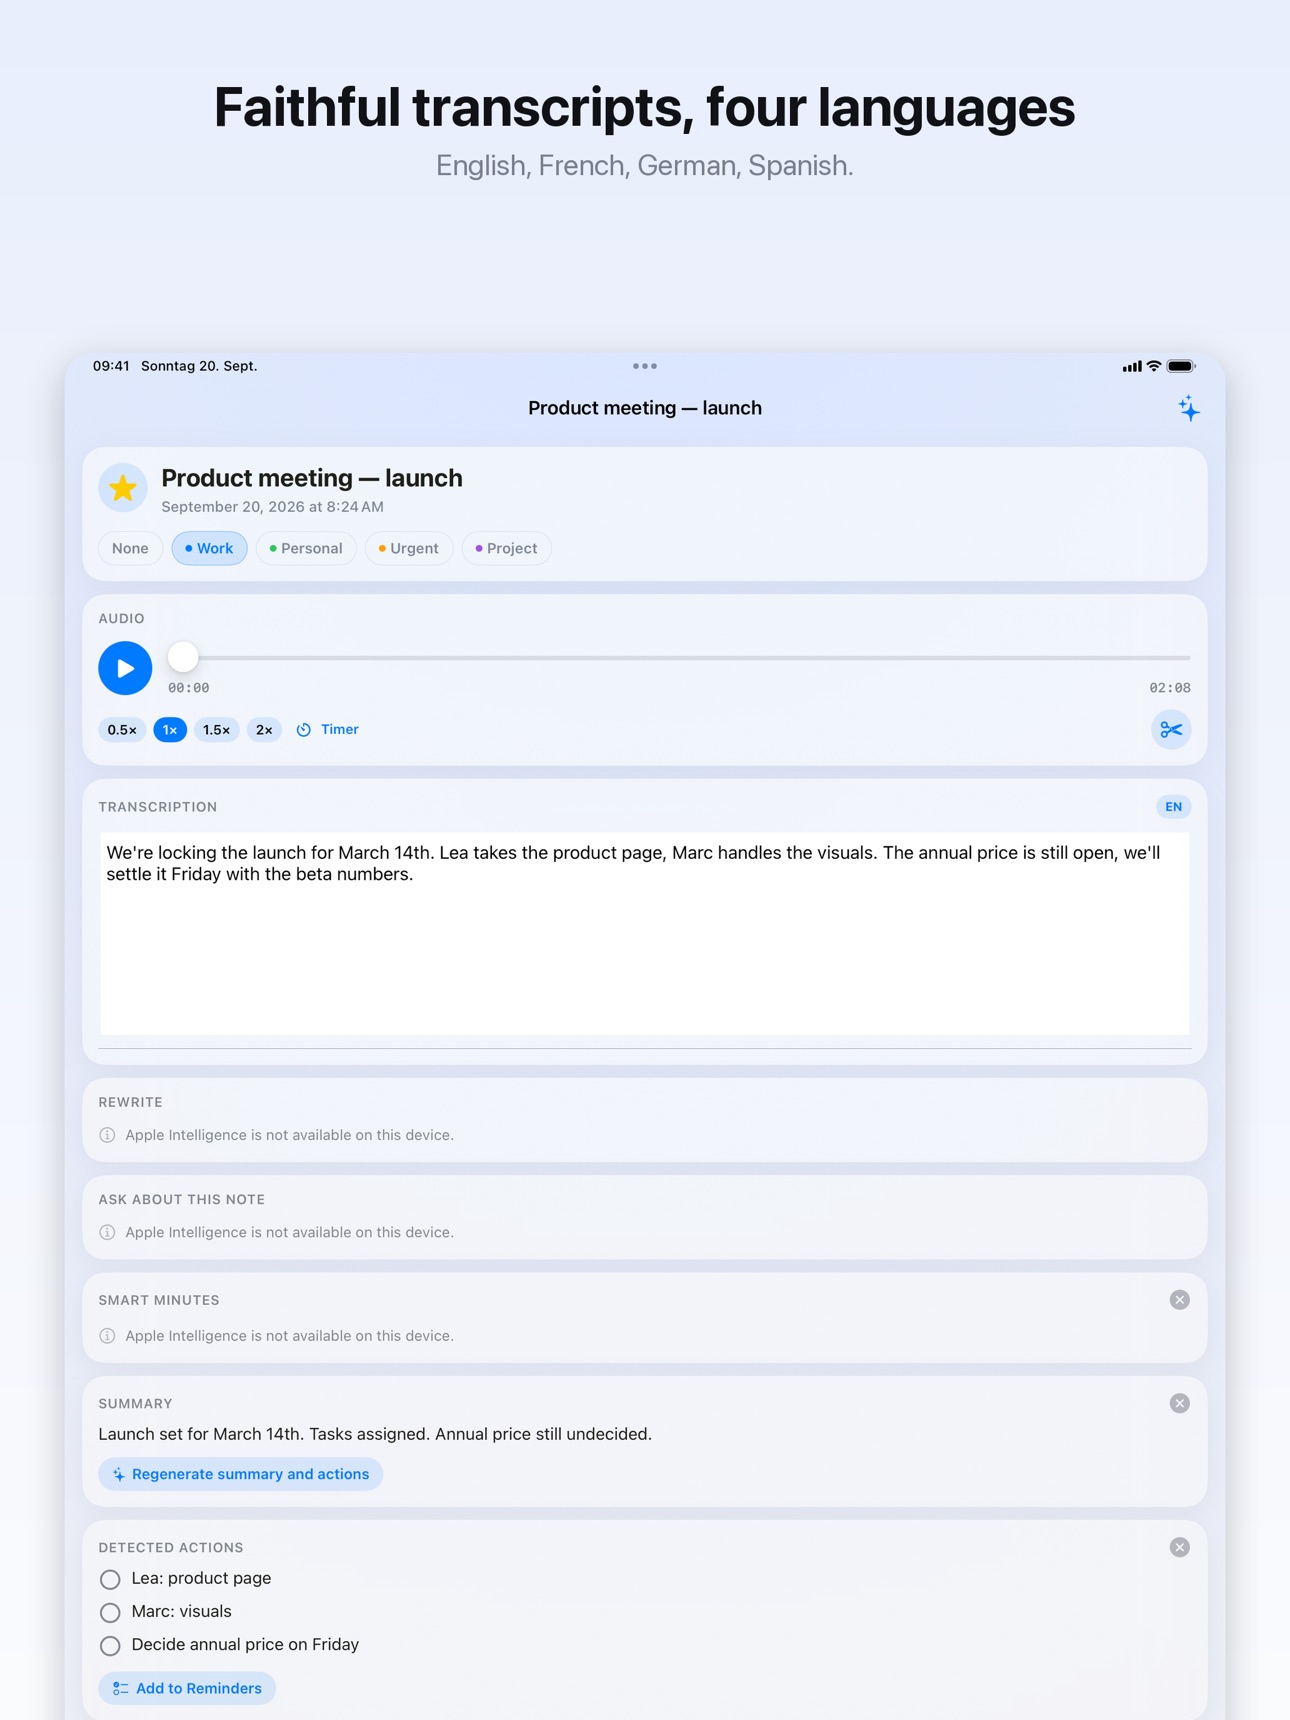The image size is (1290, 1720).
Task: Open the sleep Timer option
Action: point(327,730)
